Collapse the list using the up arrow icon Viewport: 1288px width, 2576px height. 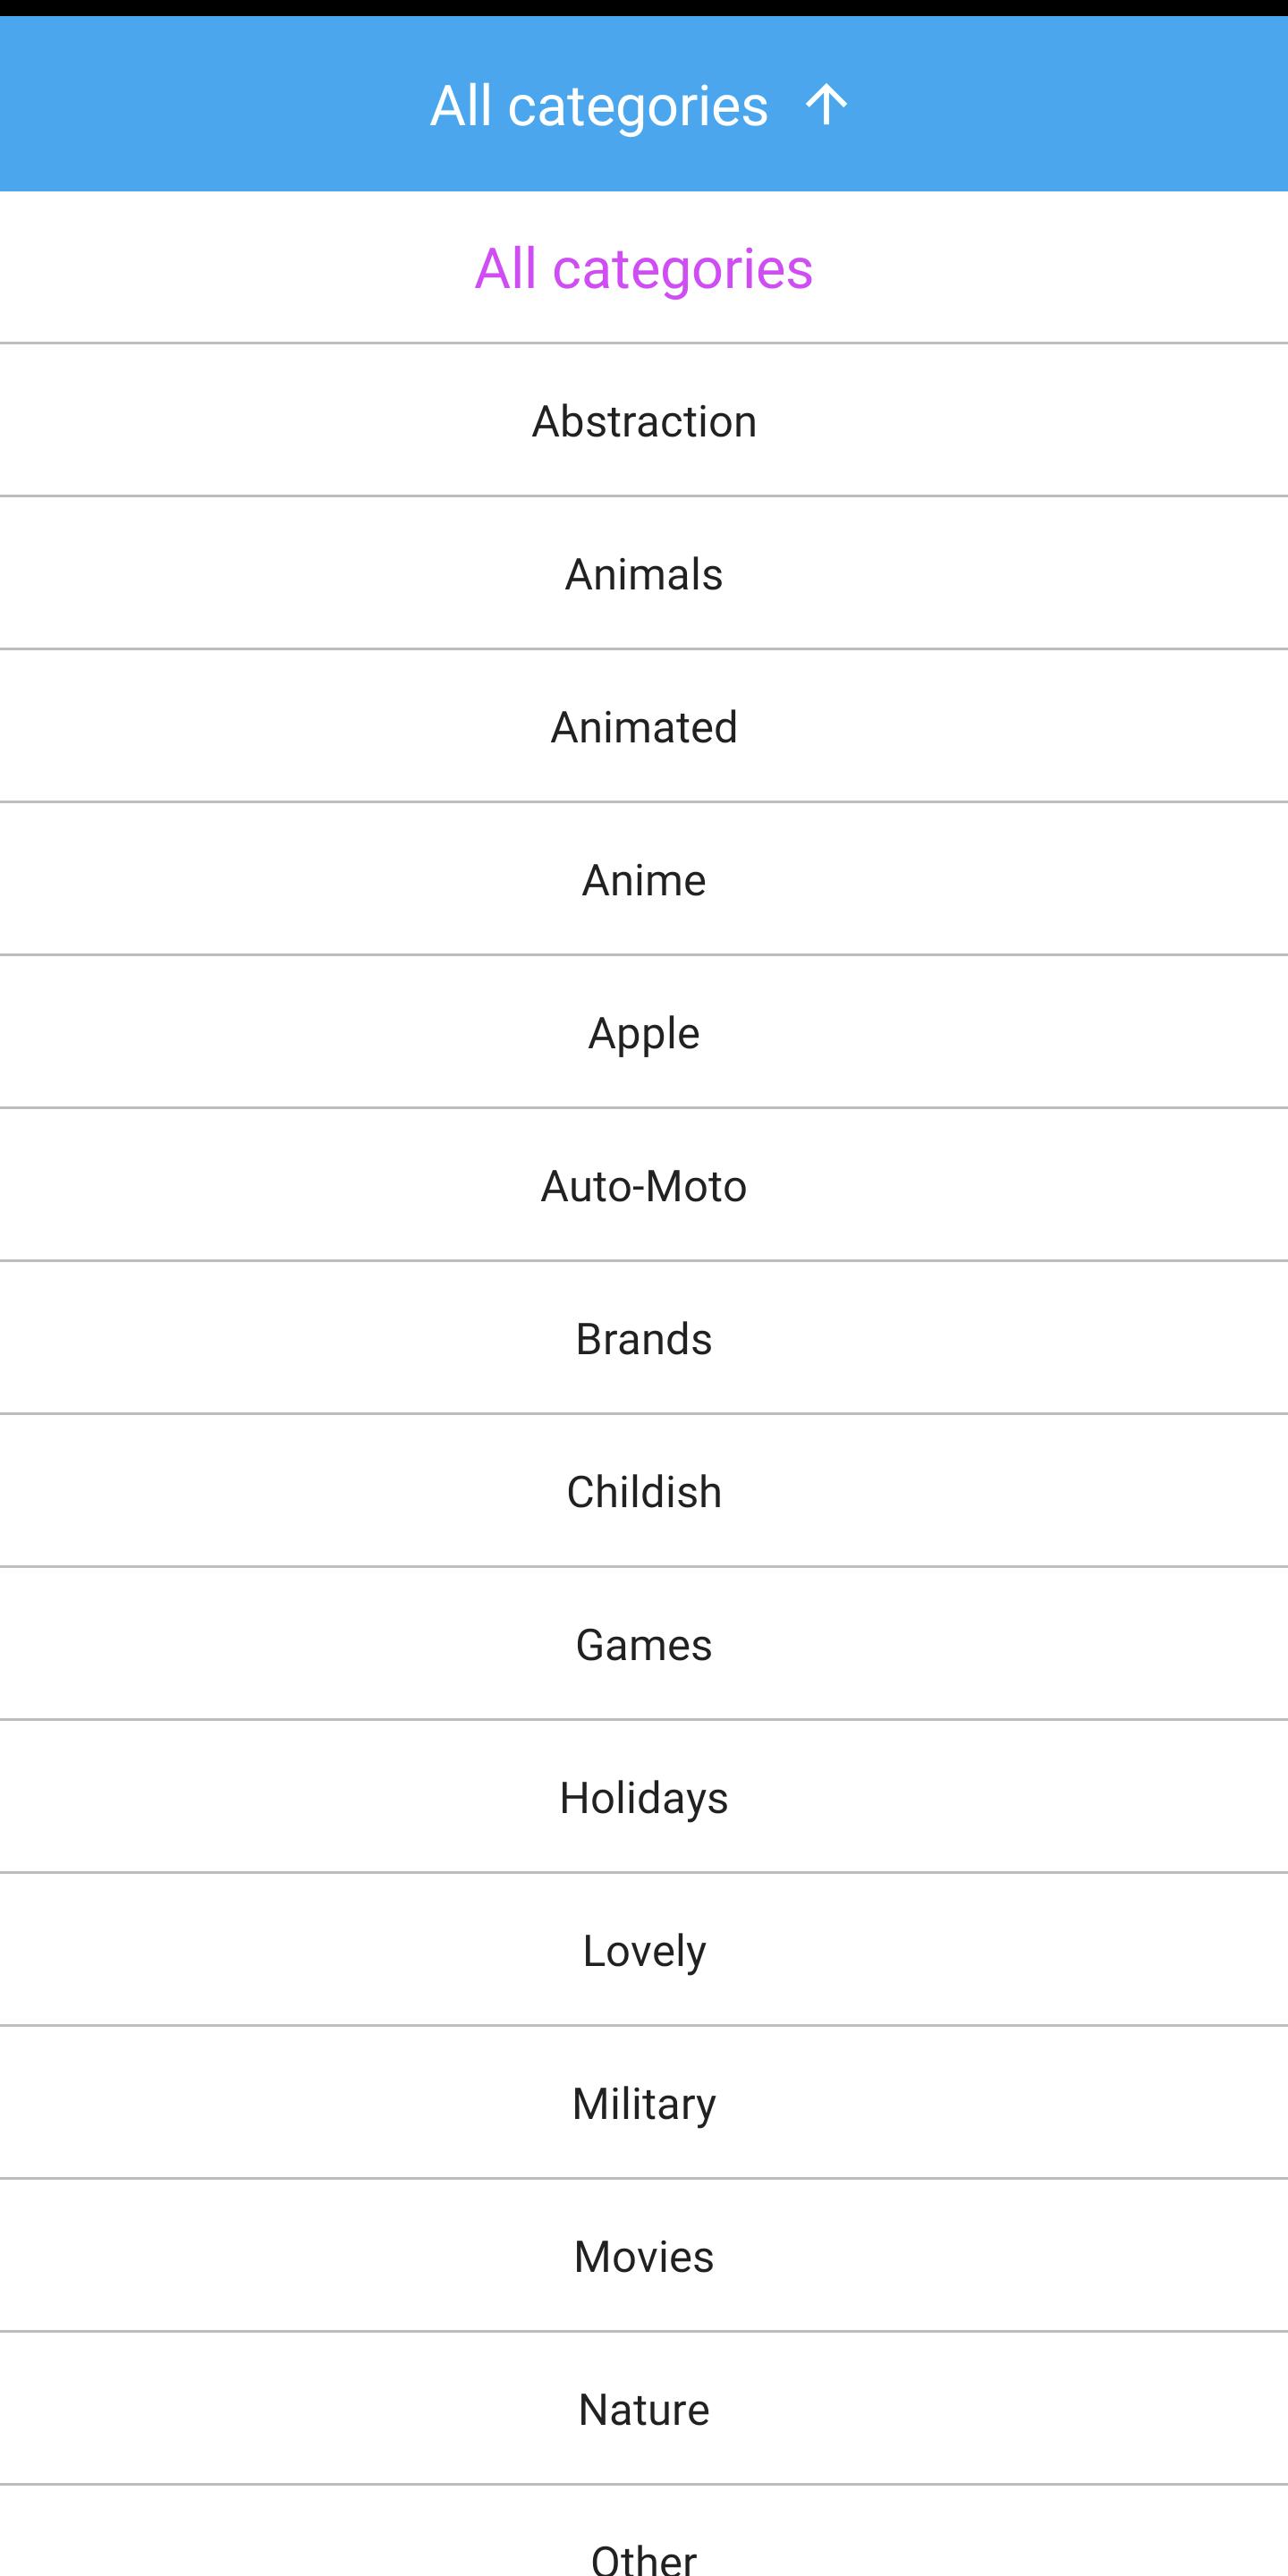(x=826, y=104)
